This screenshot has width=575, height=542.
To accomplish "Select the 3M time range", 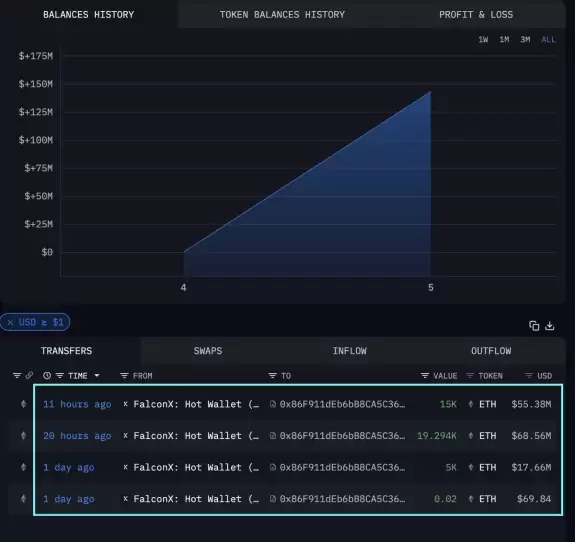I will click(x=525, y=40).
